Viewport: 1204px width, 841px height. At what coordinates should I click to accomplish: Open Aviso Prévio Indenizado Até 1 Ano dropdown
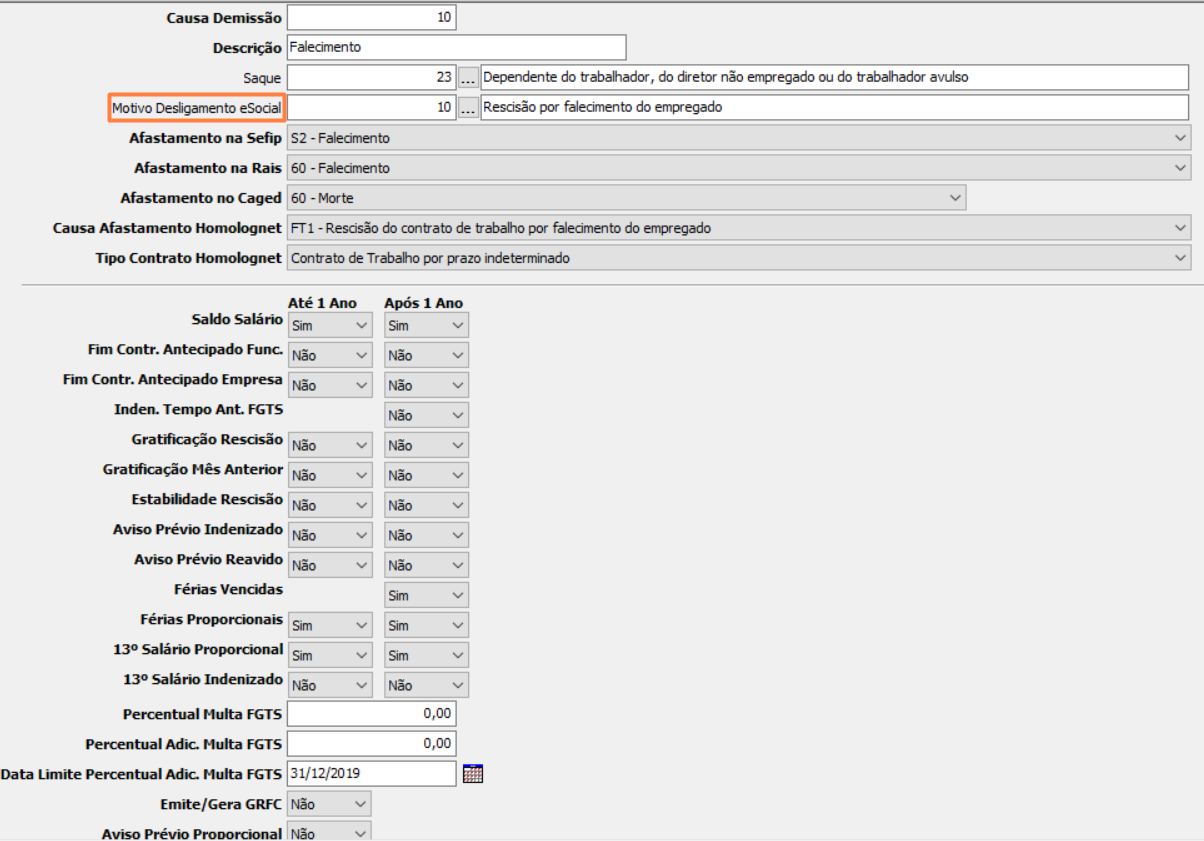click(x=329, y=535)
